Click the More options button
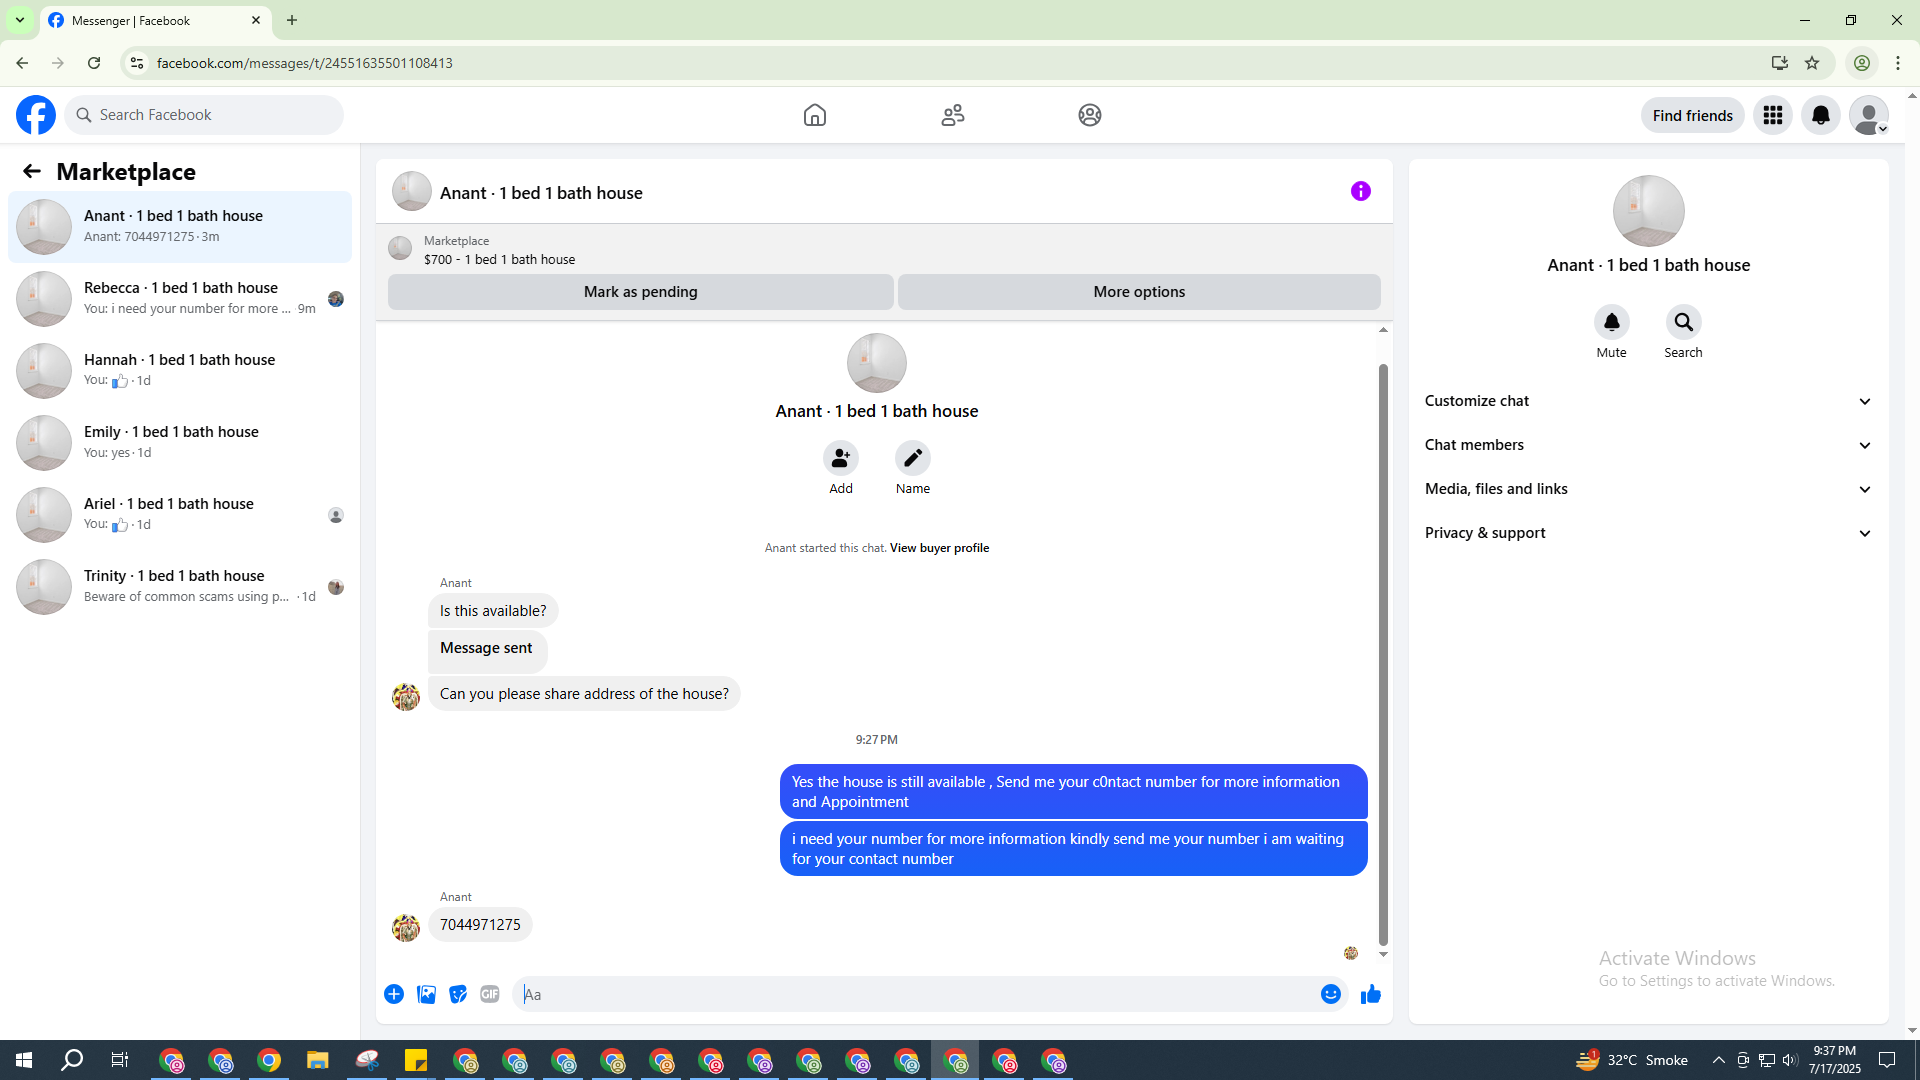 pyautogui.click(x=1139, y=292)
